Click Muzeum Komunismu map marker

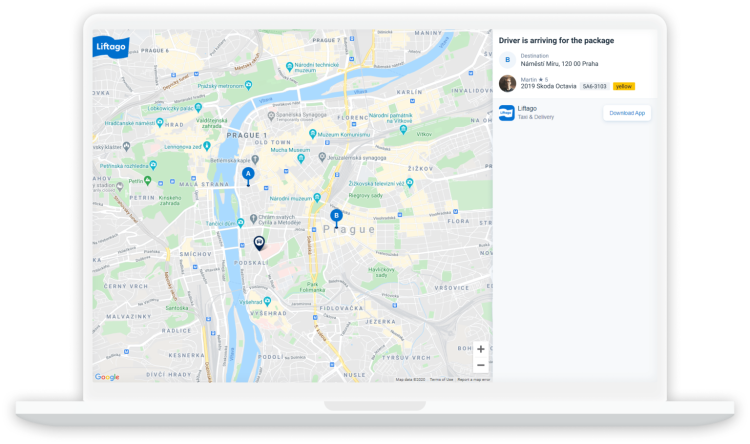[x=312, y=133]
